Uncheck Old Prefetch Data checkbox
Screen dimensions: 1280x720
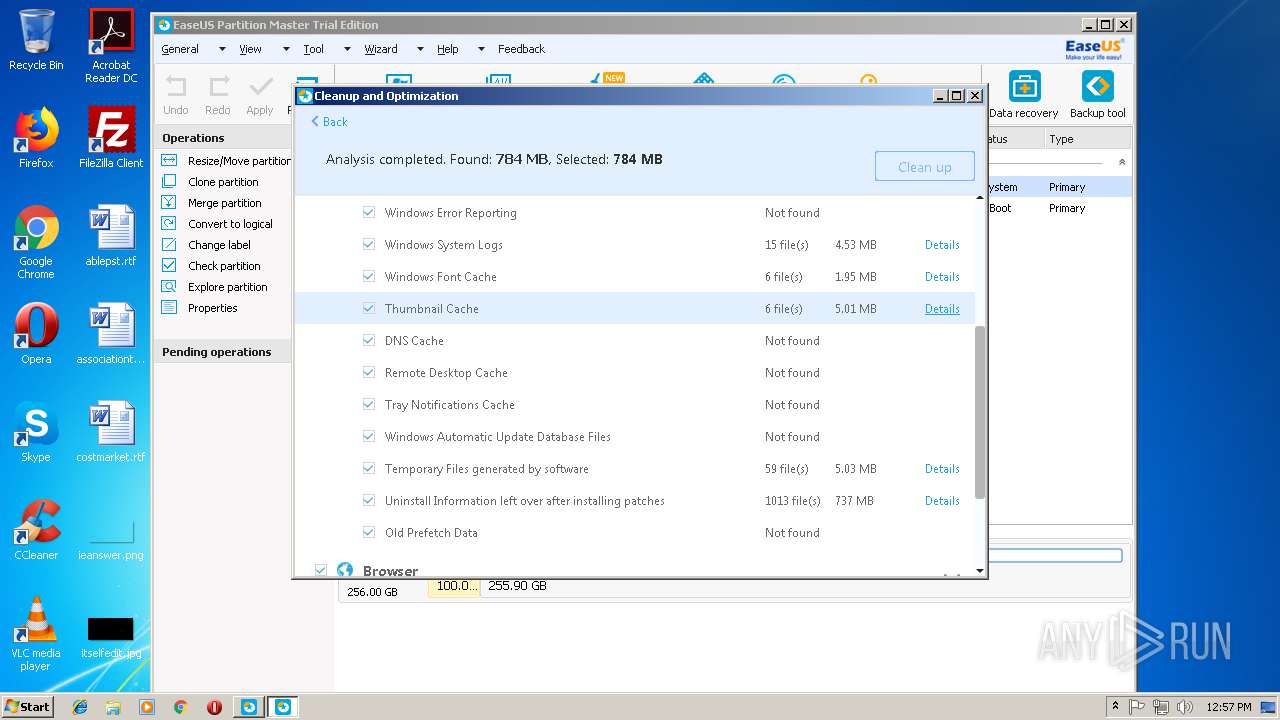[369, 533]
